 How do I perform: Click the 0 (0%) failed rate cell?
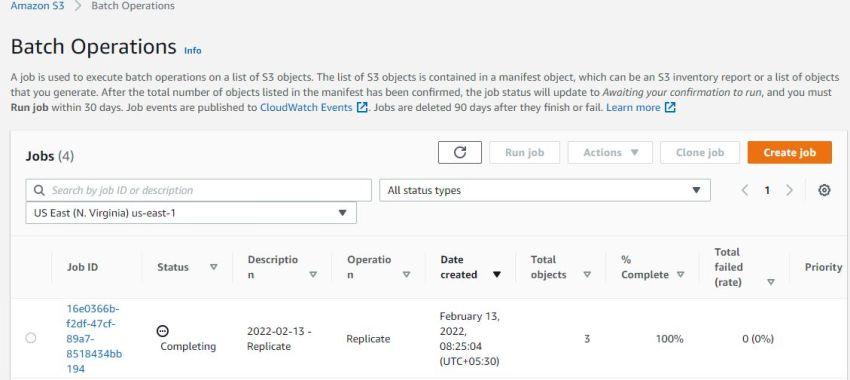[758, 339]
